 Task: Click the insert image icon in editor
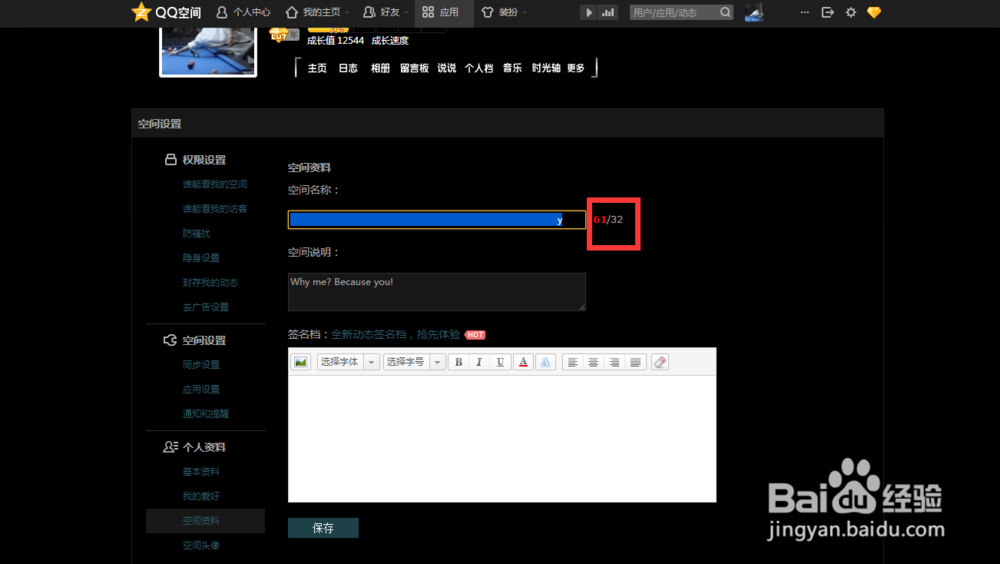click(x=300, y=362)
